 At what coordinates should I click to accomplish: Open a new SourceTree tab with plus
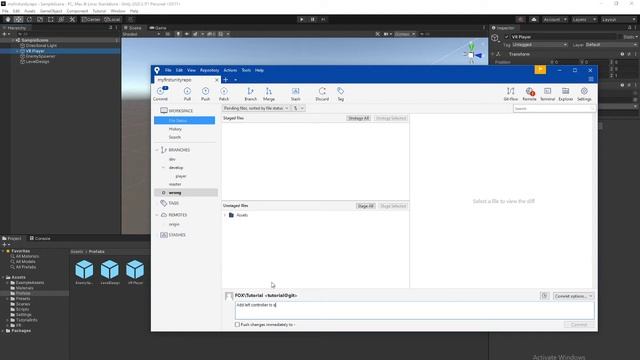pyautogui.click(x=226, y=80)
